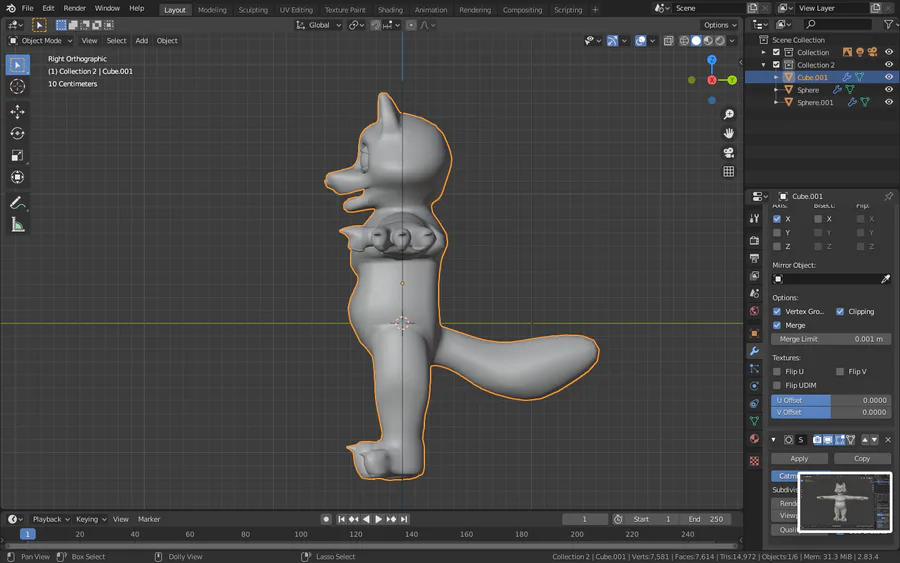Select the Move tool in the toolbar
The height and width of the screenshot is (563, 900).
pyautogui.click(x=17, y=112)
